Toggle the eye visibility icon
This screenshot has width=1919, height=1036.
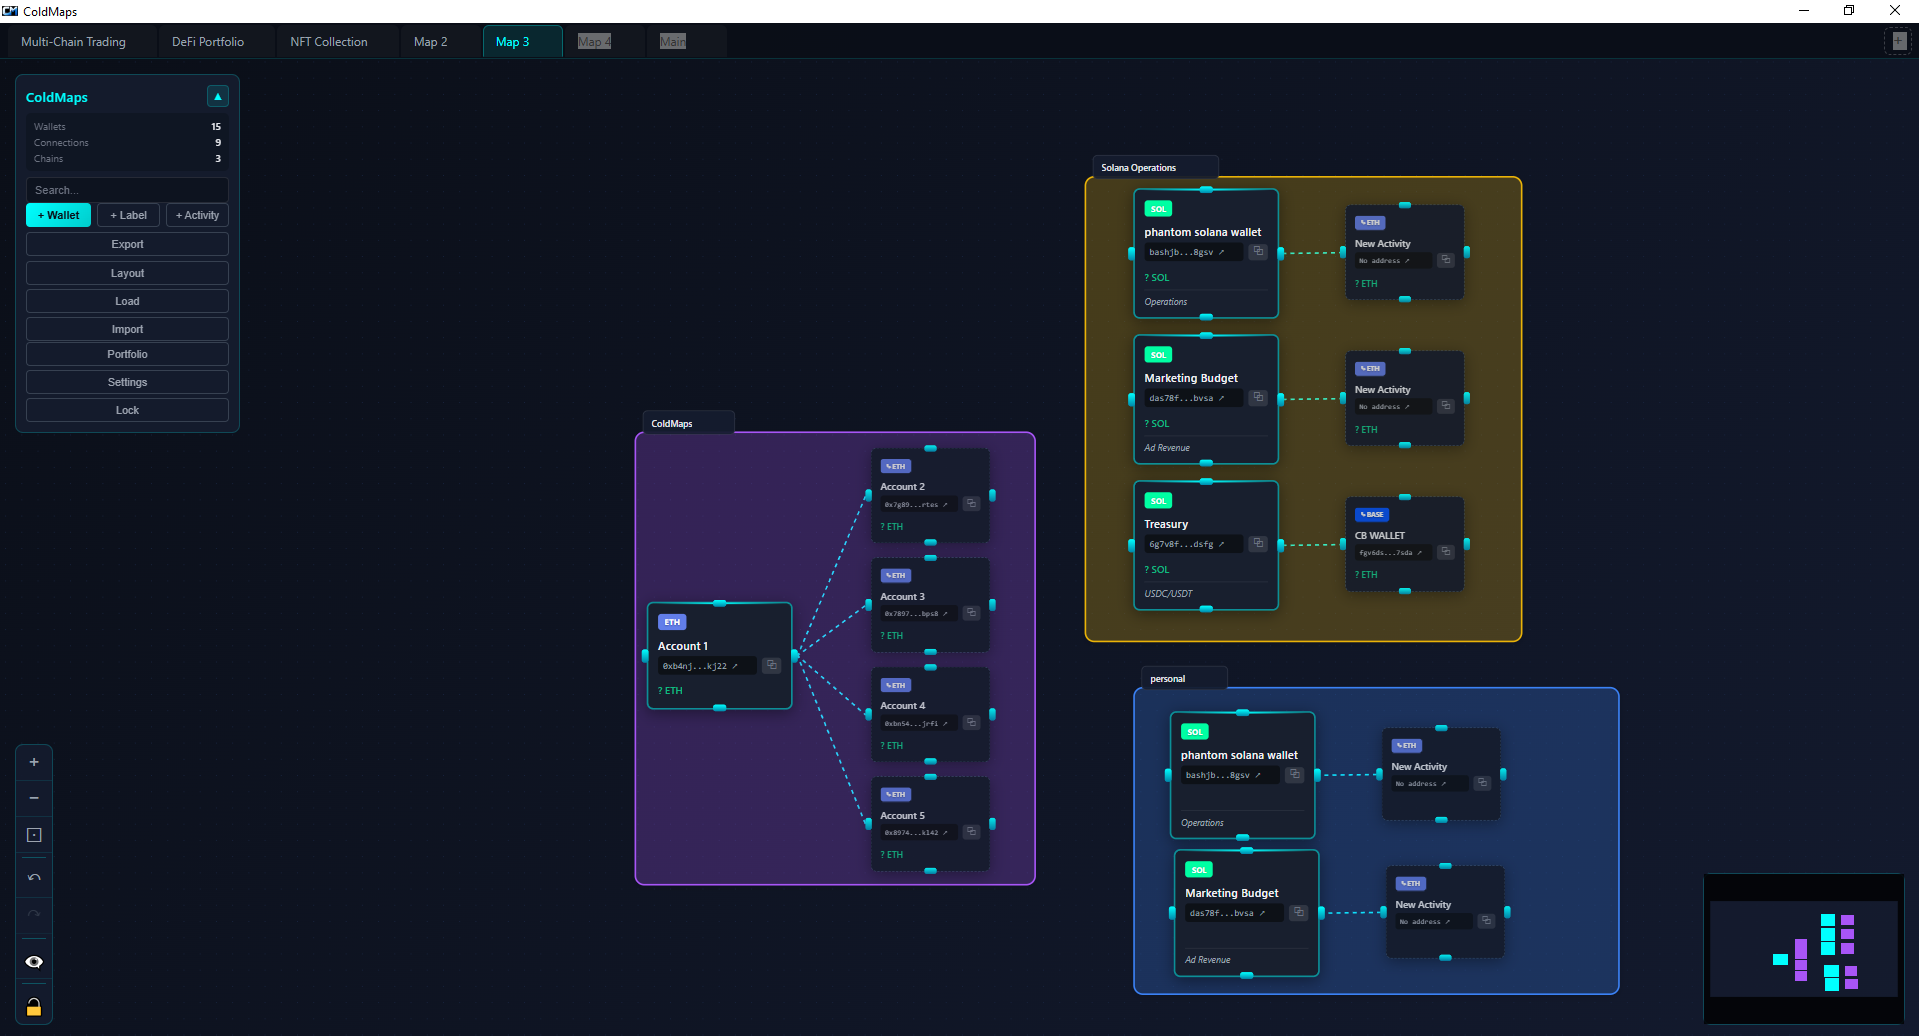34,961
